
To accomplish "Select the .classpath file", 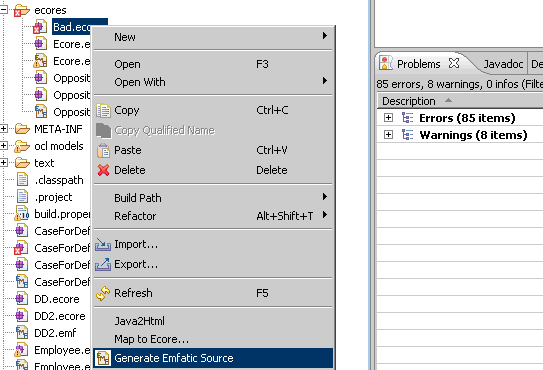I will (59, 180).
